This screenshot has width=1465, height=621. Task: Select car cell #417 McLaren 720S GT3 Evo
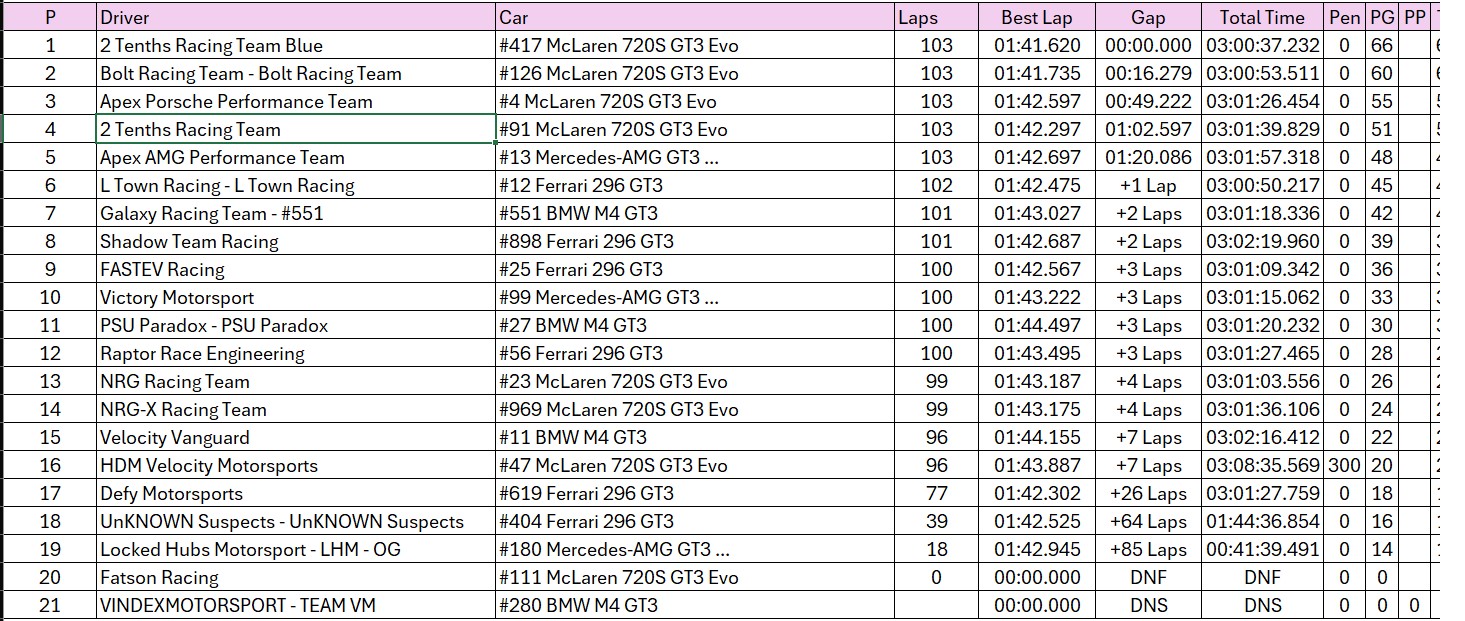click(x=695, y=45)
